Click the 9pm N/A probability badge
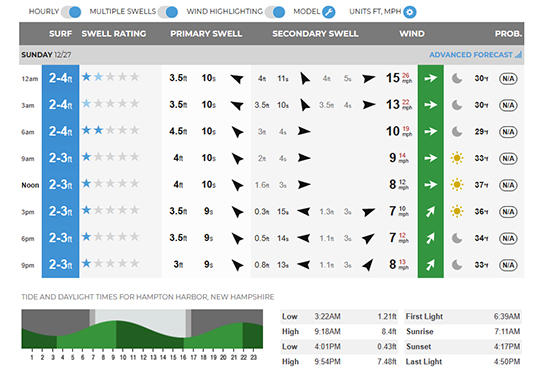Image resolution: width=533 pixels, height=373 pixels. tap(508, 265)
